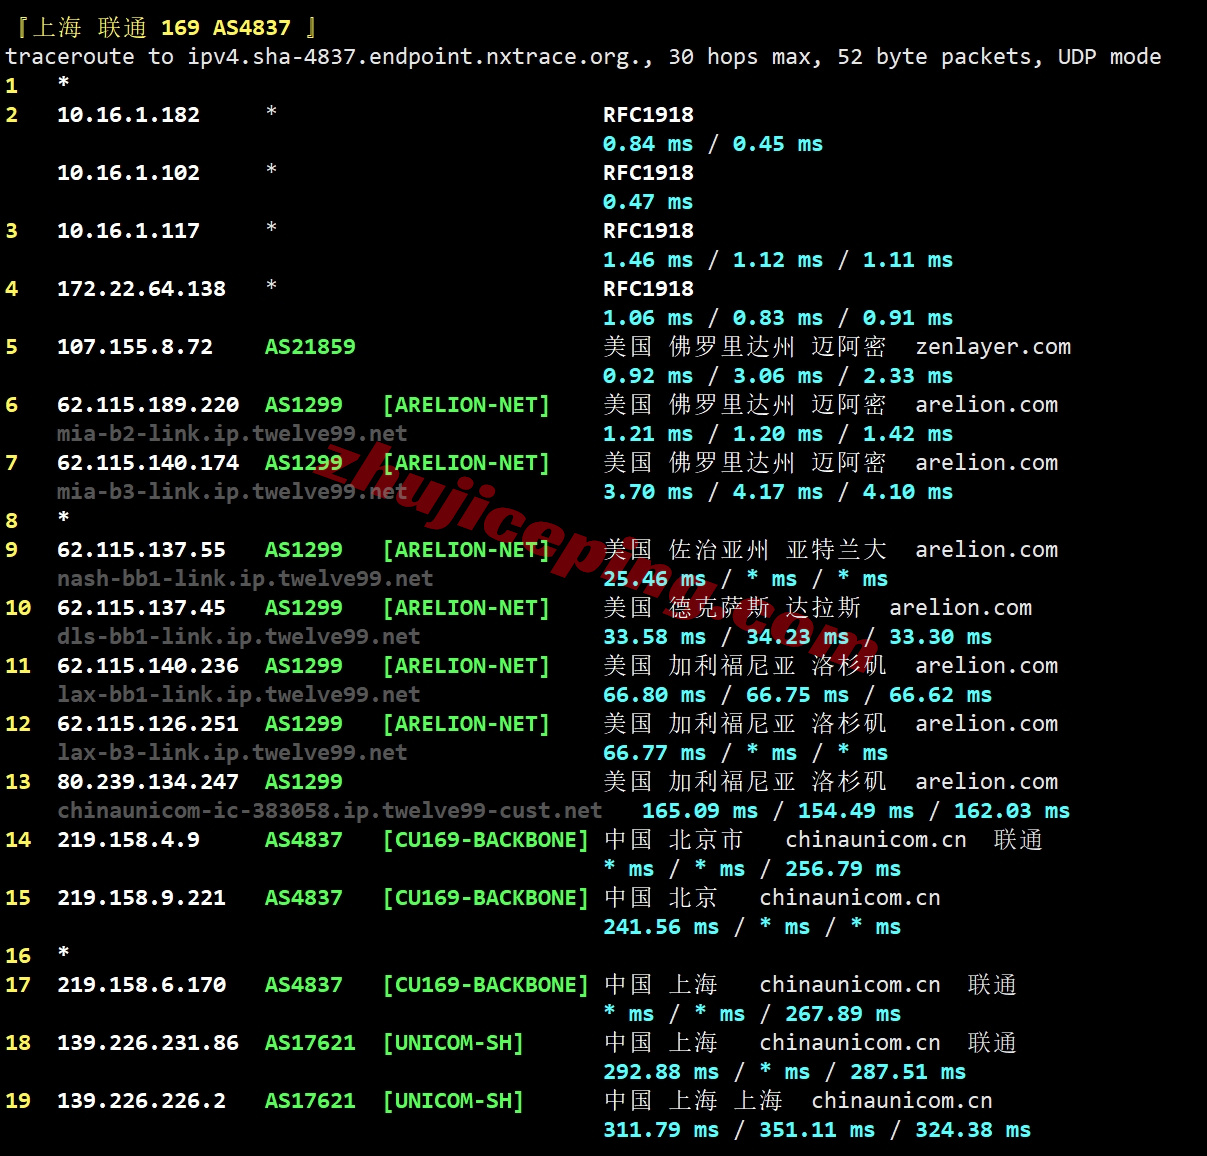Select latency 1.06 ms on hop 4
The height and width of the screenshot is (1156, 1207).
(648, 318)
